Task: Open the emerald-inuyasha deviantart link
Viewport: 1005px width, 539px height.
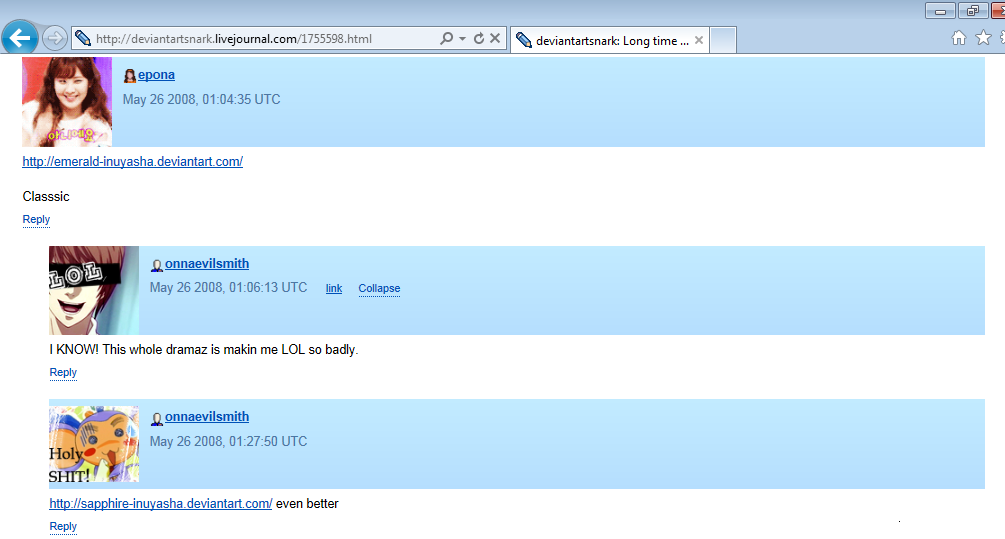Action: (x=132, y=162)
